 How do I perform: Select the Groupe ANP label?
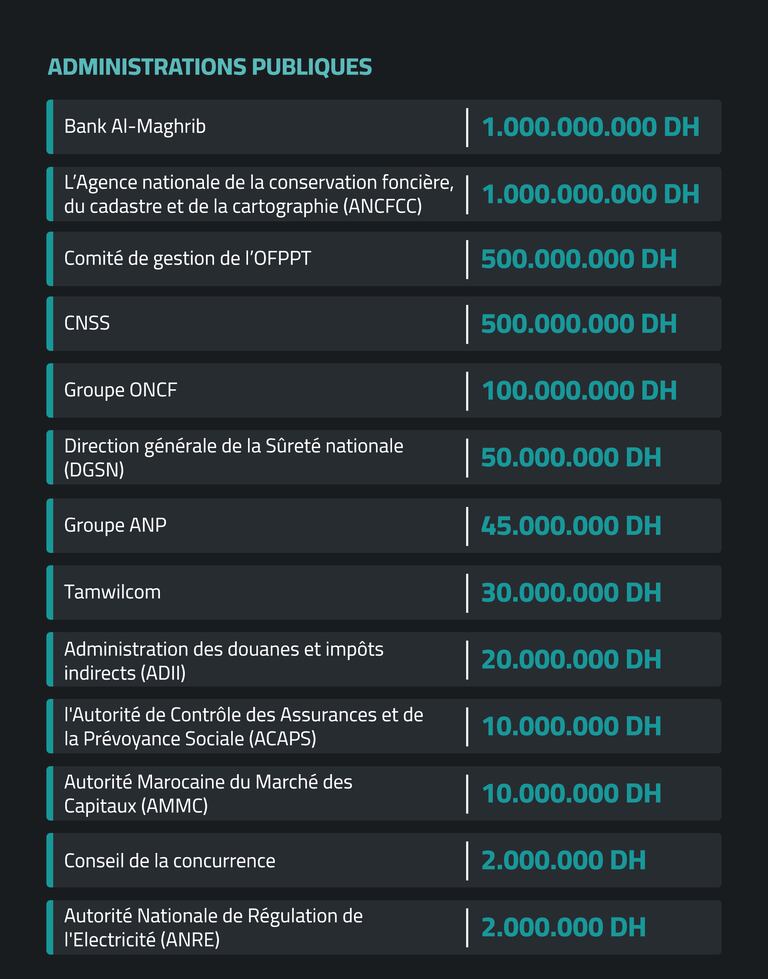click(115, 525)
